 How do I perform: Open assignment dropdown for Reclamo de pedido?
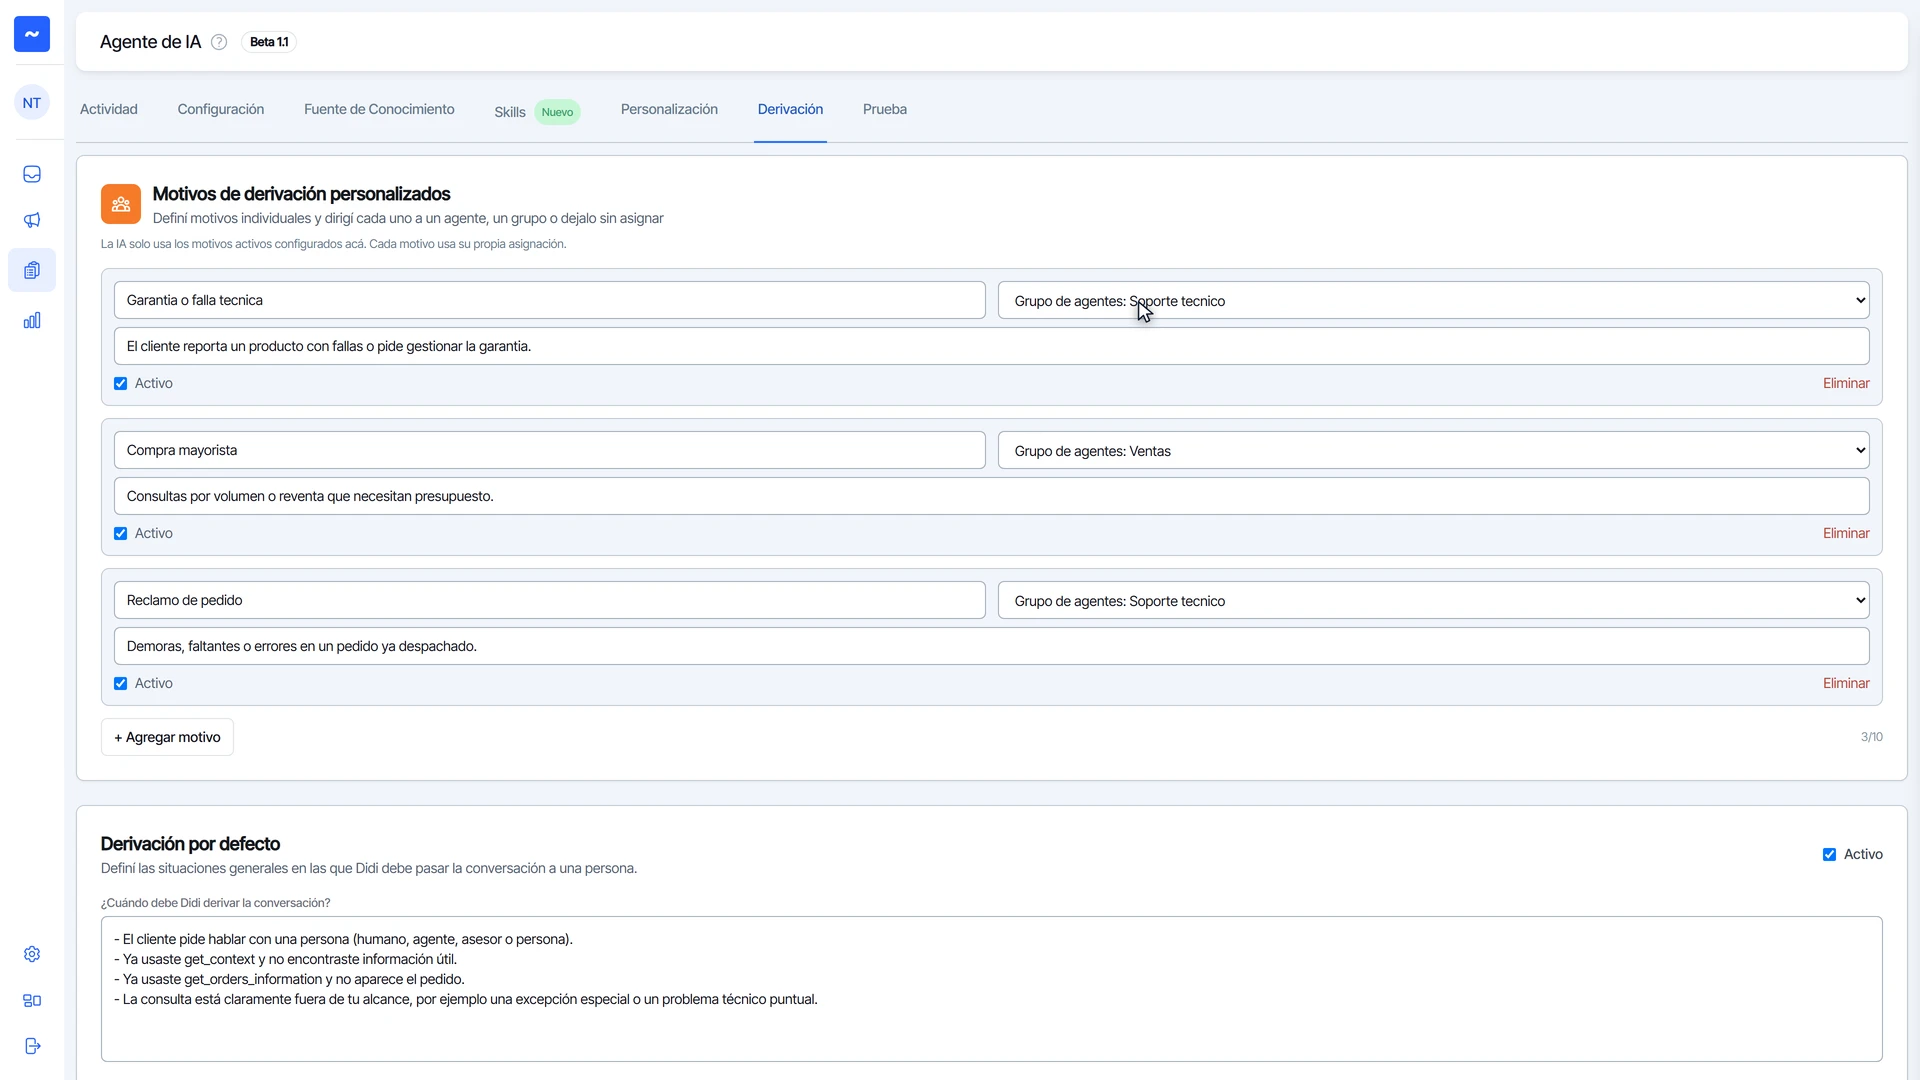point(1433,600)
